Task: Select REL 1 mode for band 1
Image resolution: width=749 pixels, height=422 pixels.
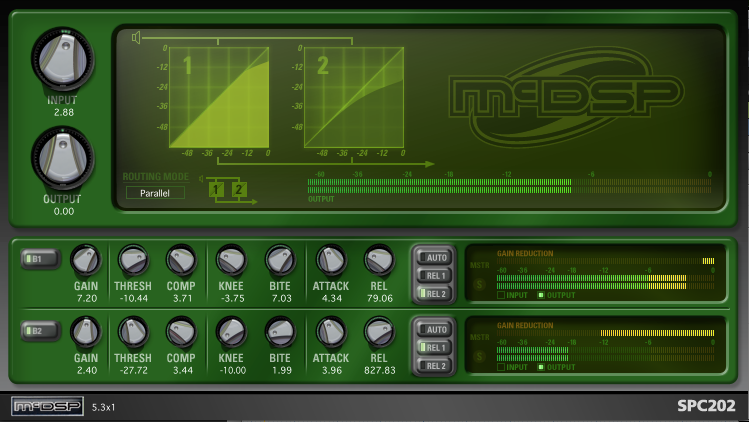Action: pyautogui.click(x=434, y=276)
